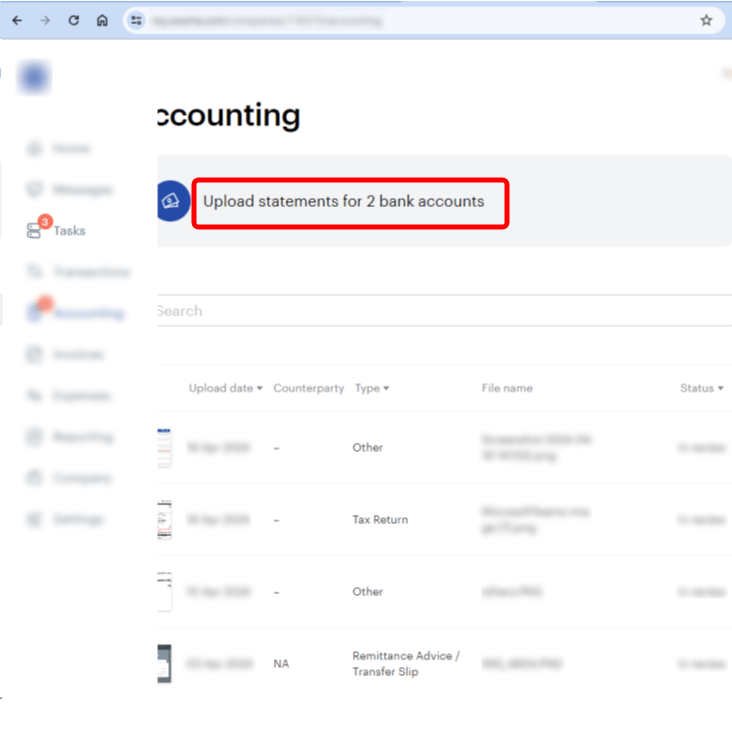The image size is (732, 738).
Task: Go back using browser back arrow
Action: click(x=17, y=21)
